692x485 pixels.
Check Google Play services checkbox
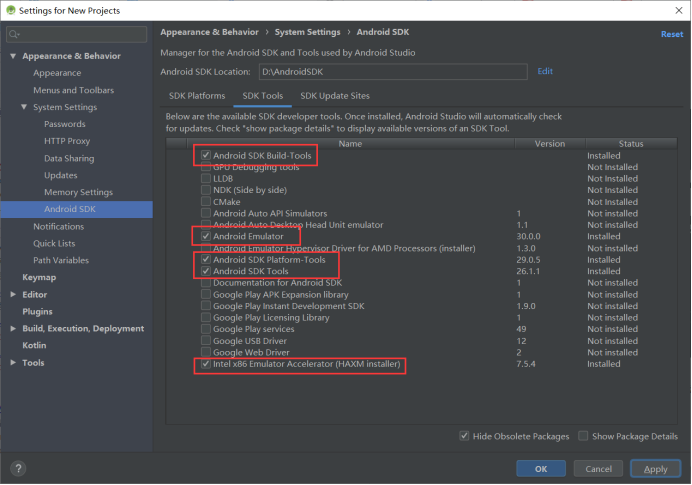tap(206, 329)
